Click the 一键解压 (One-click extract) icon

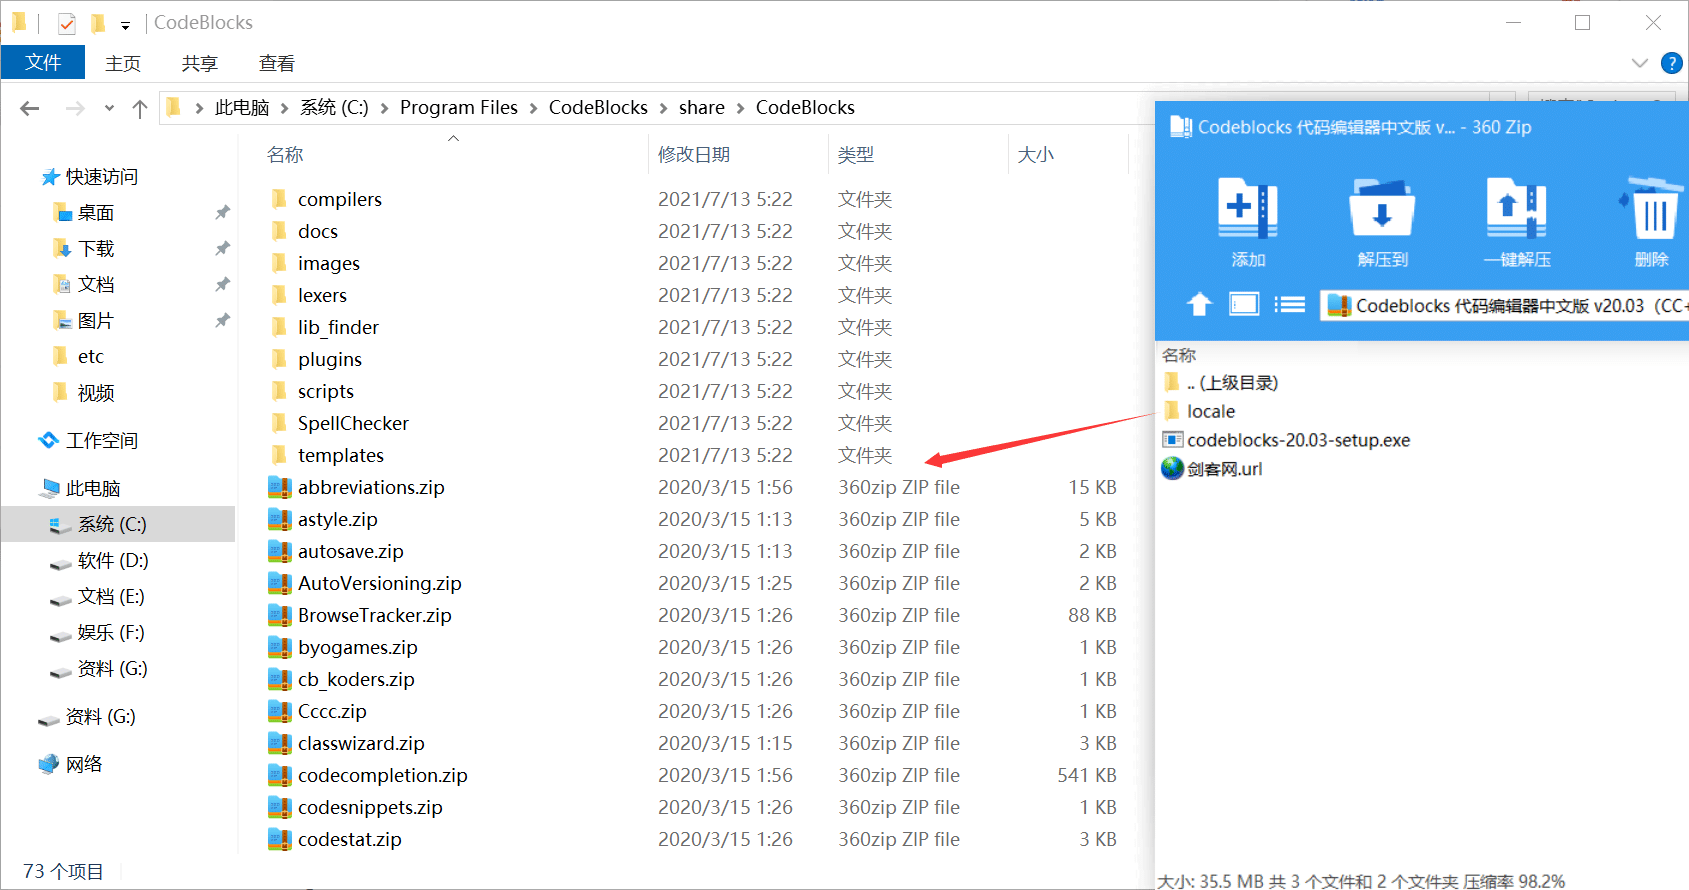(x=1517, y=208)
